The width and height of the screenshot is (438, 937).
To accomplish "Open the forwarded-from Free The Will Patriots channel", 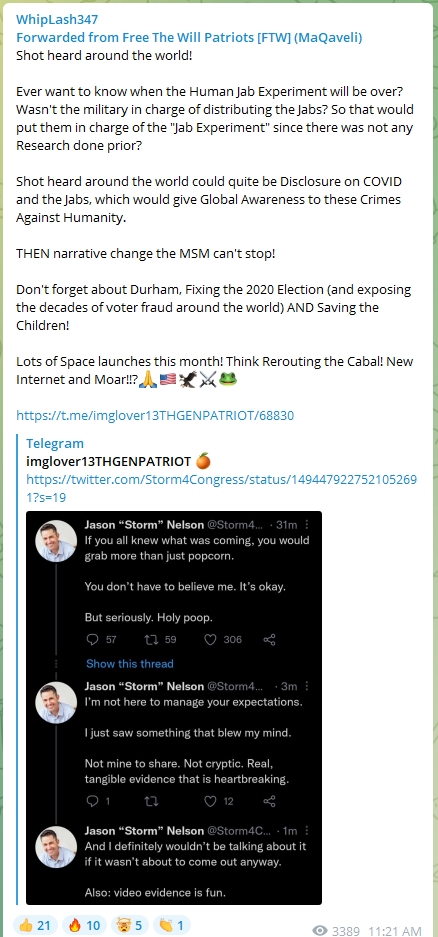I will [x=189, y=38].
